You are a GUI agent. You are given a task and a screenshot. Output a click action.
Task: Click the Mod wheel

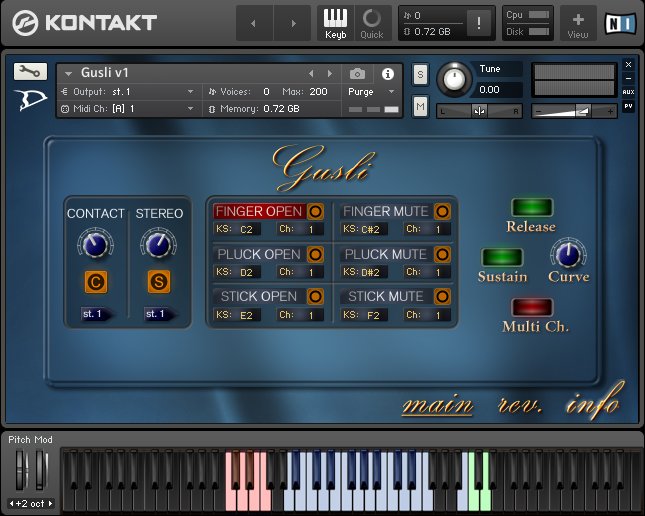(40, 470)
